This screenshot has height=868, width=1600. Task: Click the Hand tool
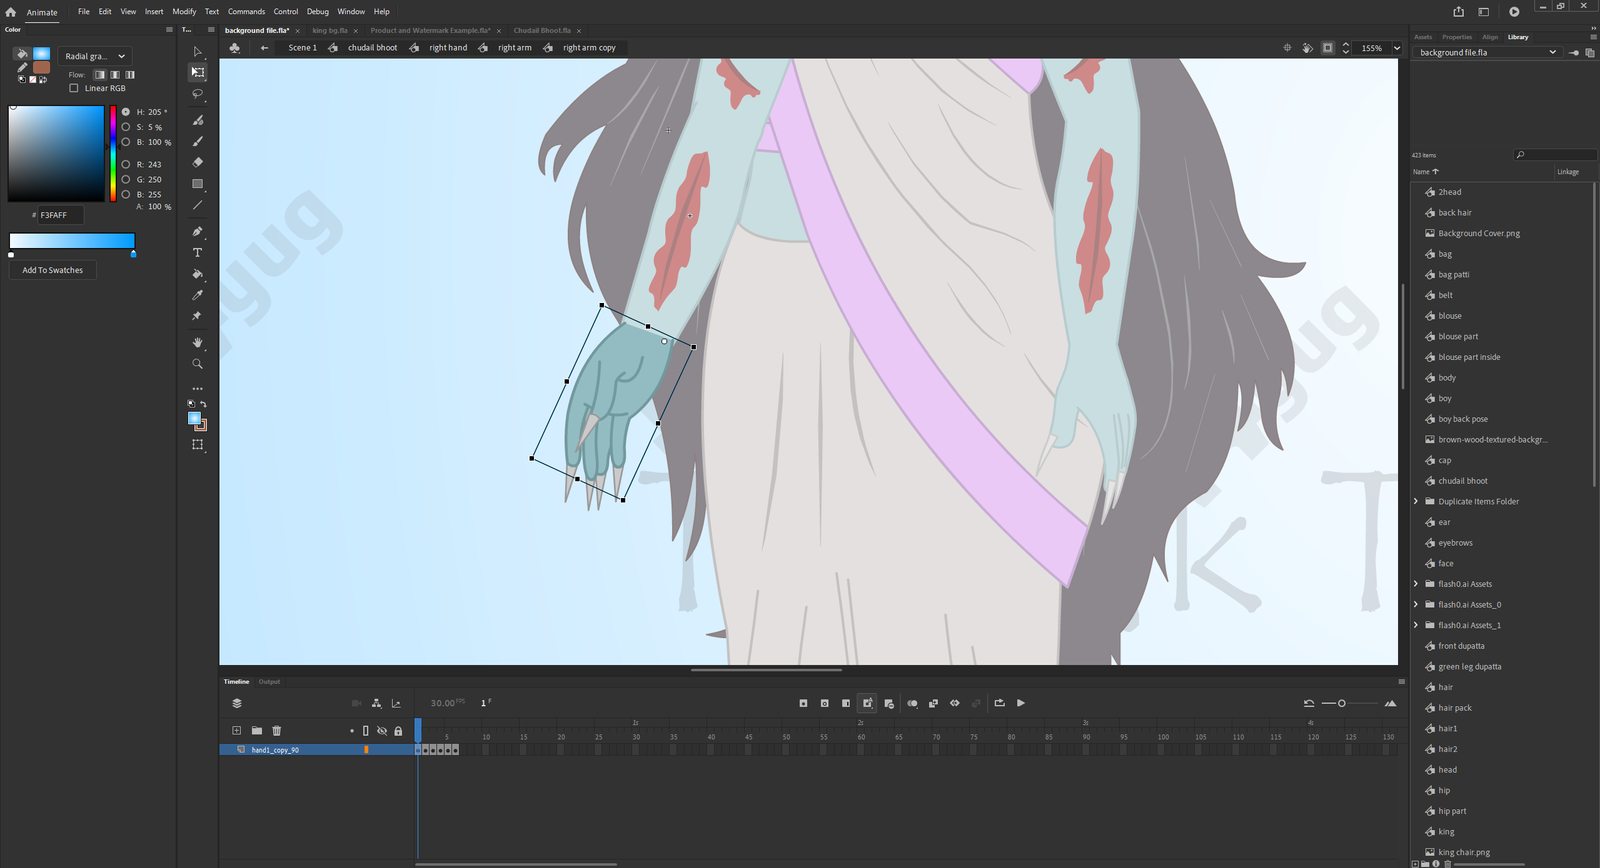coord(197,342)
